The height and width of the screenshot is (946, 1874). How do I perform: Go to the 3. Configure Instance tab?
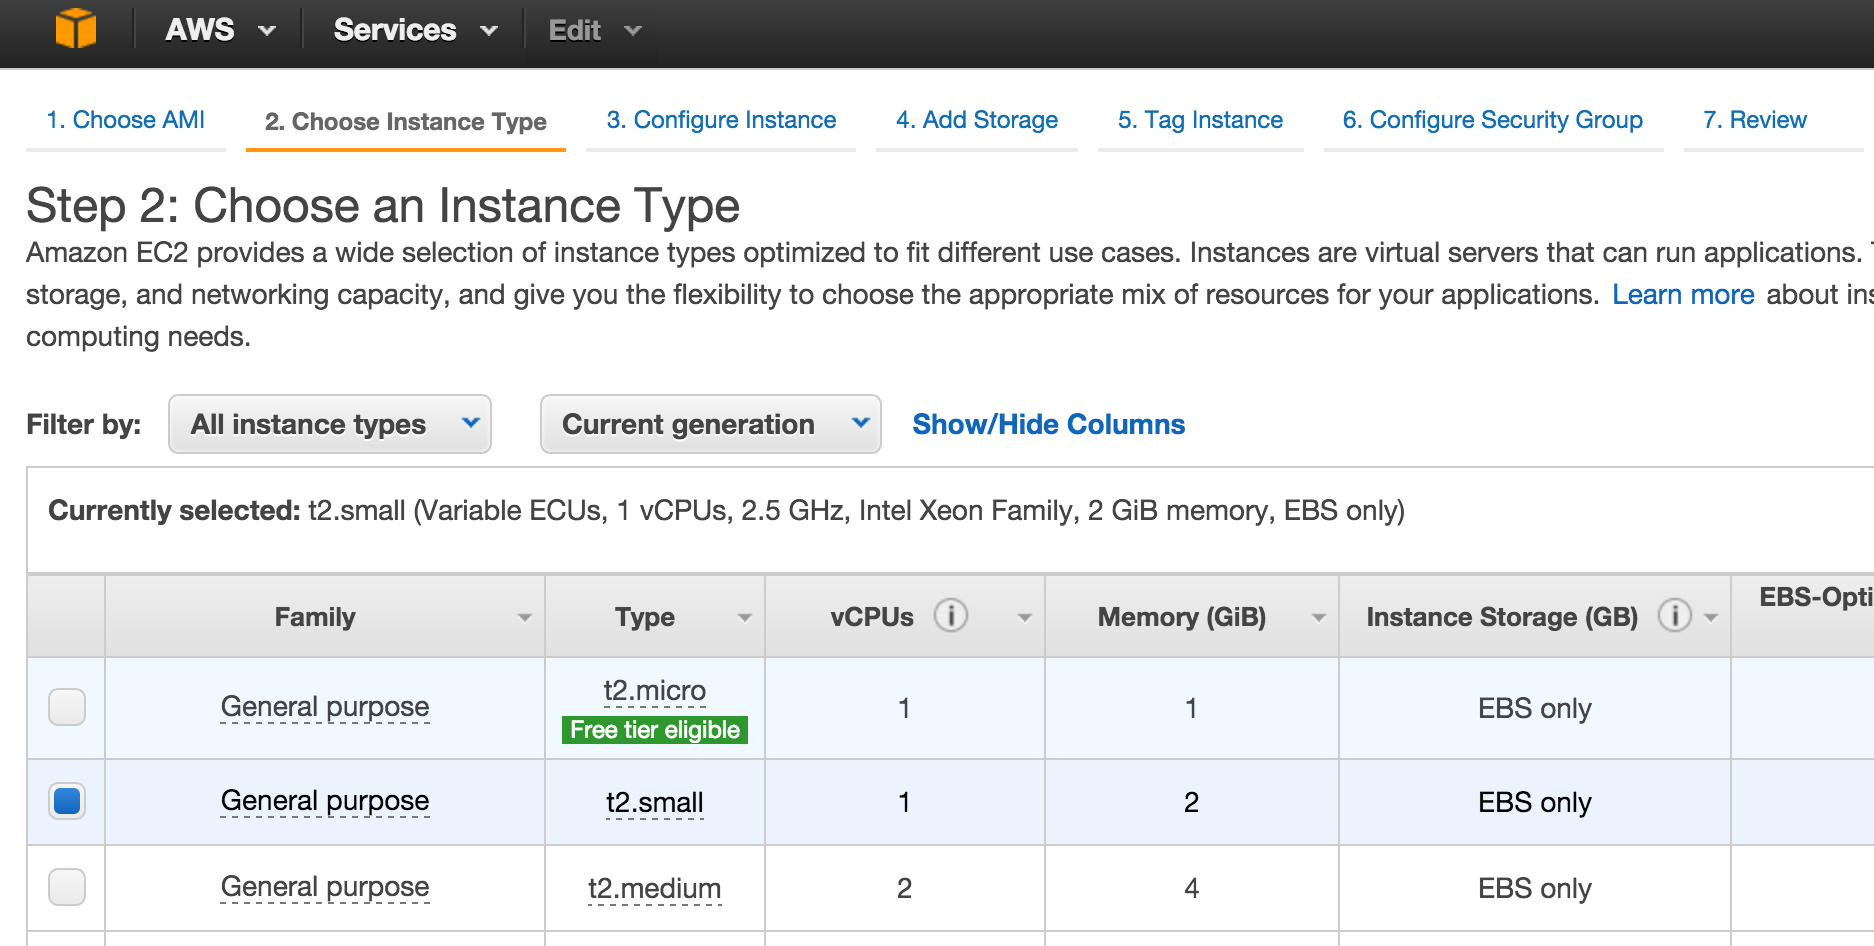point(721,120)
